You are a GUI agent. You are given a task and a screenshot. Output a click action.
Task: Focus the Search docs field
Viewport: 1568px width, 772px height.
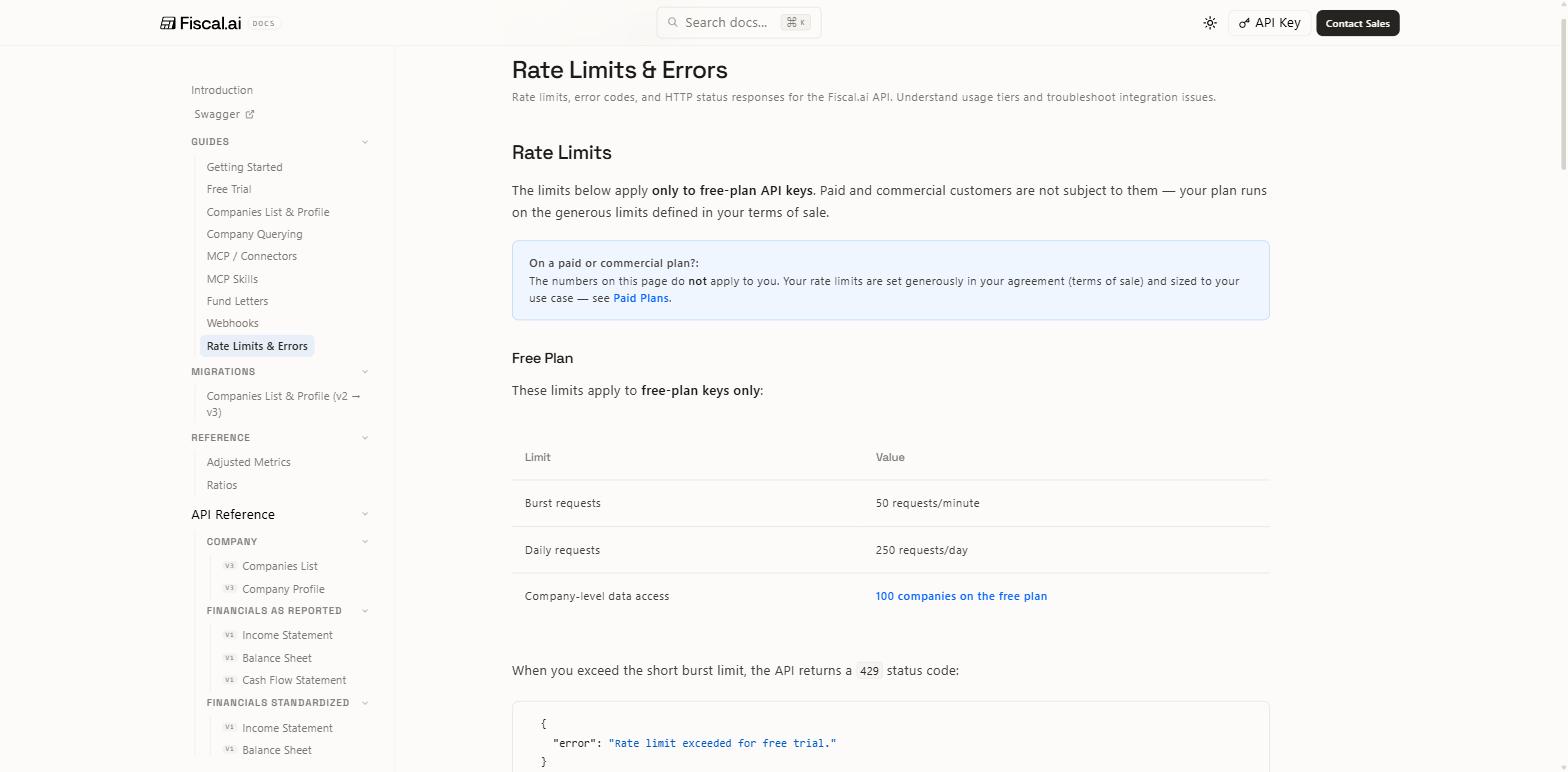point(739,22)
